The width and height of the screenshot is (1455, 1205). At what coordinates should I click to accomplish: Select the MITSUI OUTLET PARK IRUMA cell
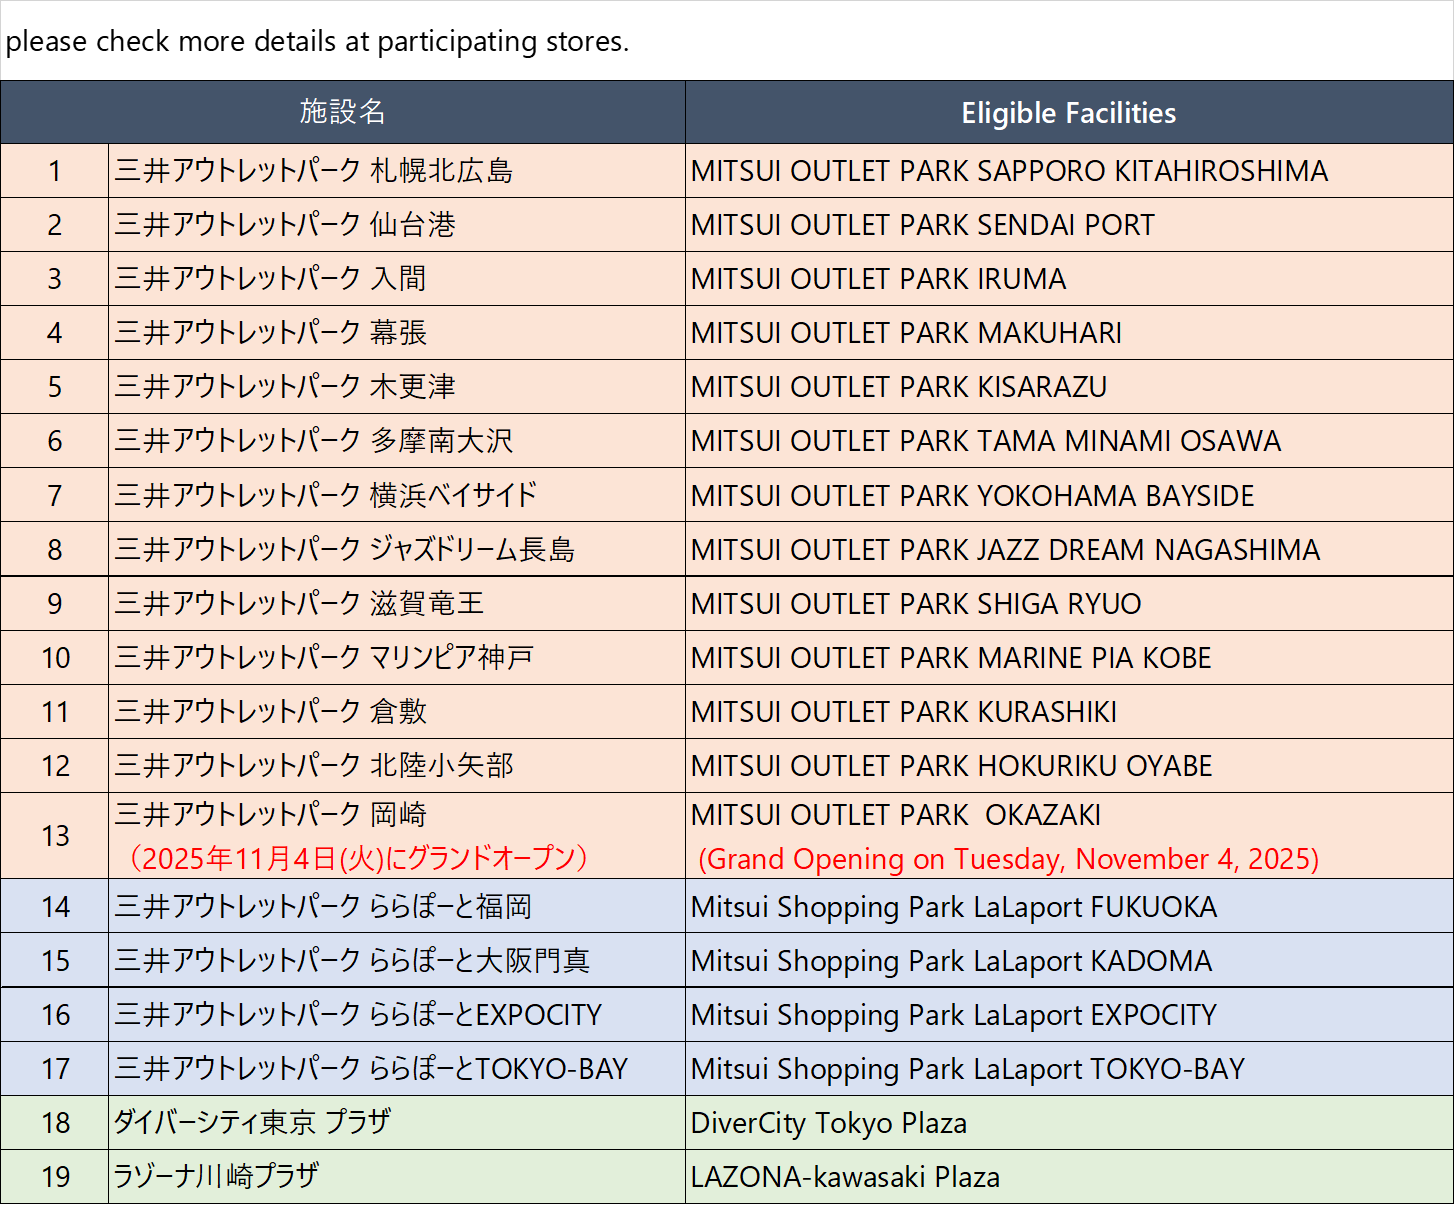click(x=878, y=279)
